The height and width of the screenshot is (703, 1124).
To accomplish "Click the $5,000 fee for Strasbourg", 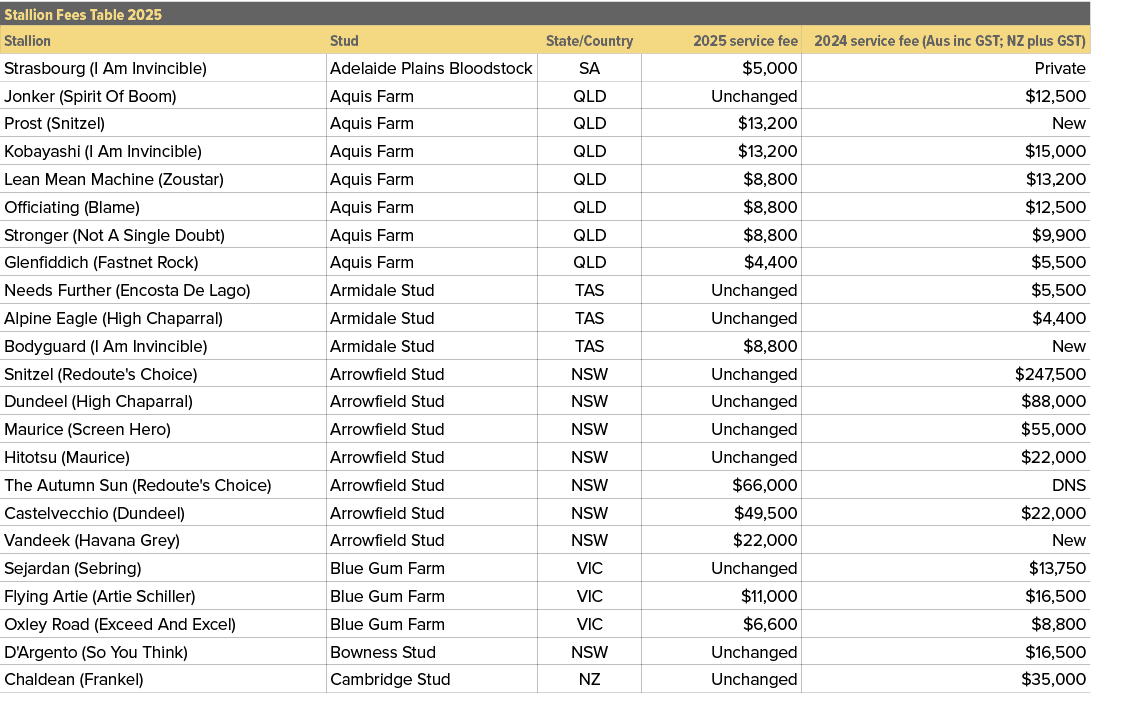I will coord(769,68).
